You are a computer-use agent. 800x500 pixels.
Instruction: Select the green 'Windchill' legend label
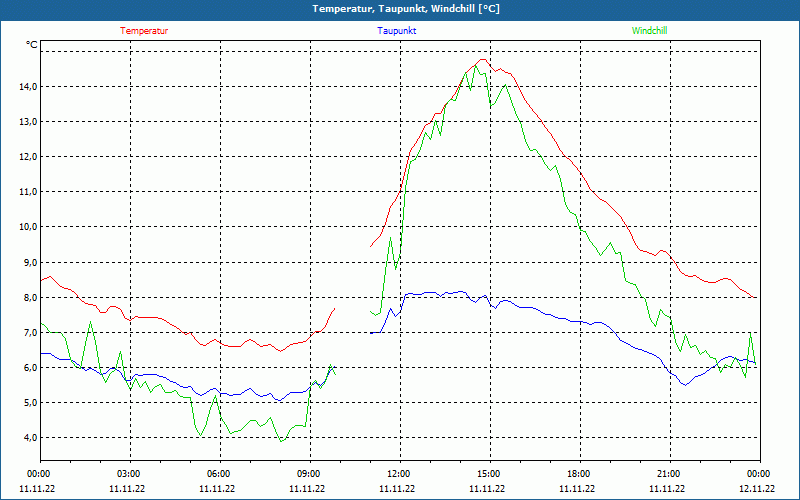click(x=649, y=31)
